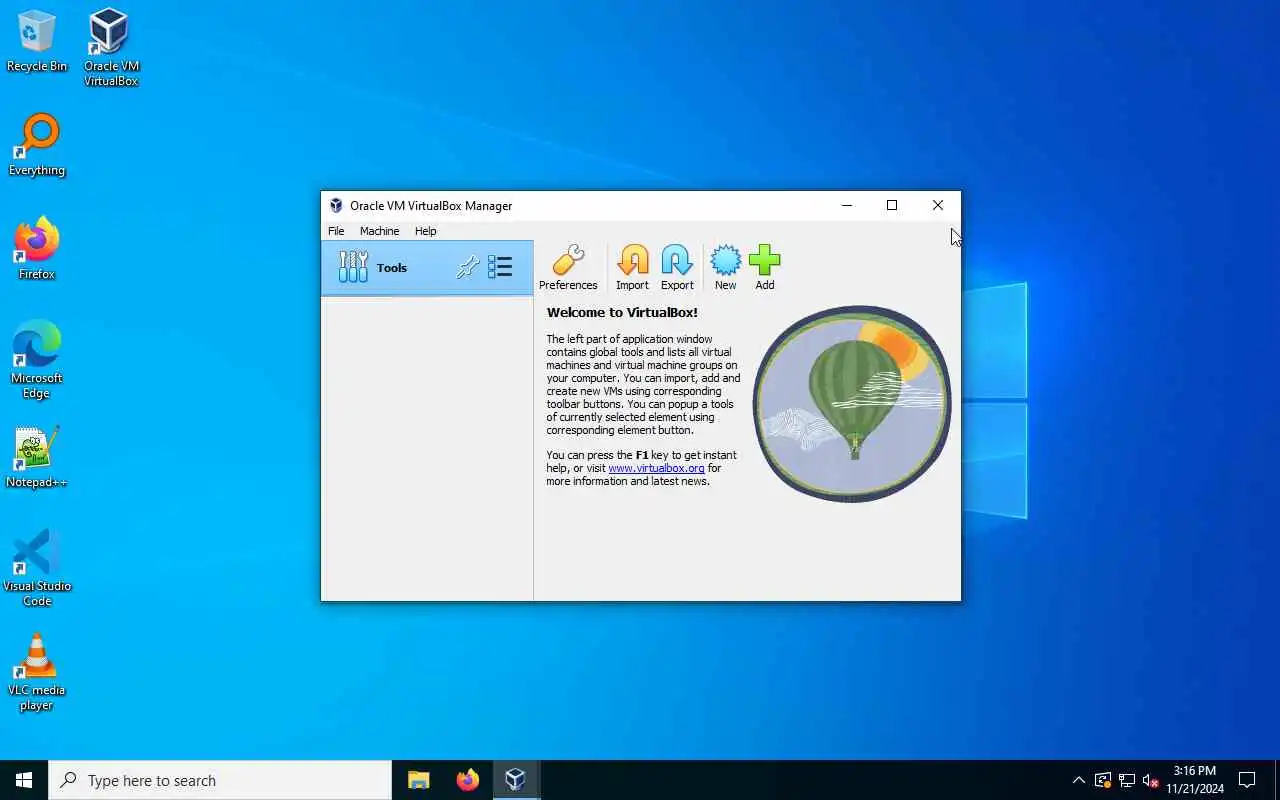Image resolution: width=1280 pixels, height=800 pixels.
Task: Select the Microsoft Edge desktop shortcut
Action: pyautogui.click(x=37, y=359)
